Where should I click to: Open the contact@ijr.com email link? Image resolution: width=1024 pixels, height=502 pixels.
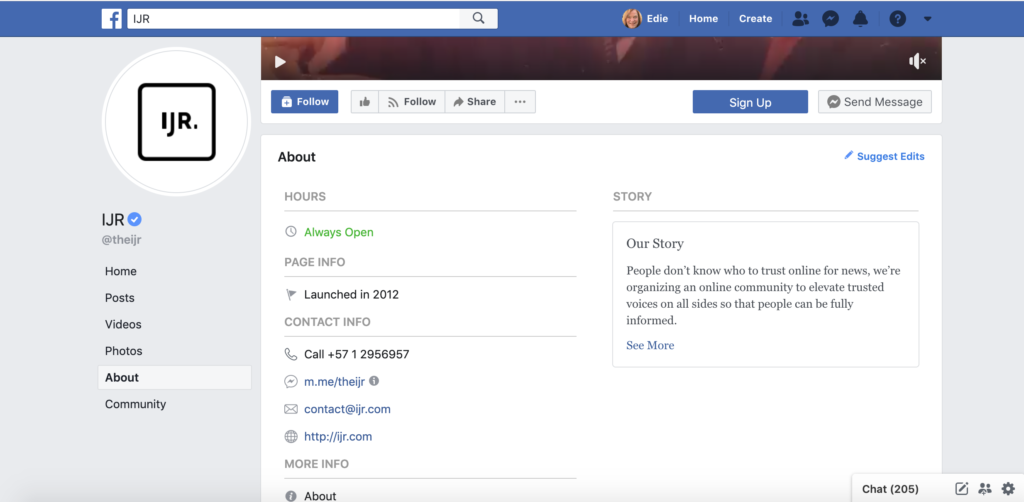pos(347,409)
